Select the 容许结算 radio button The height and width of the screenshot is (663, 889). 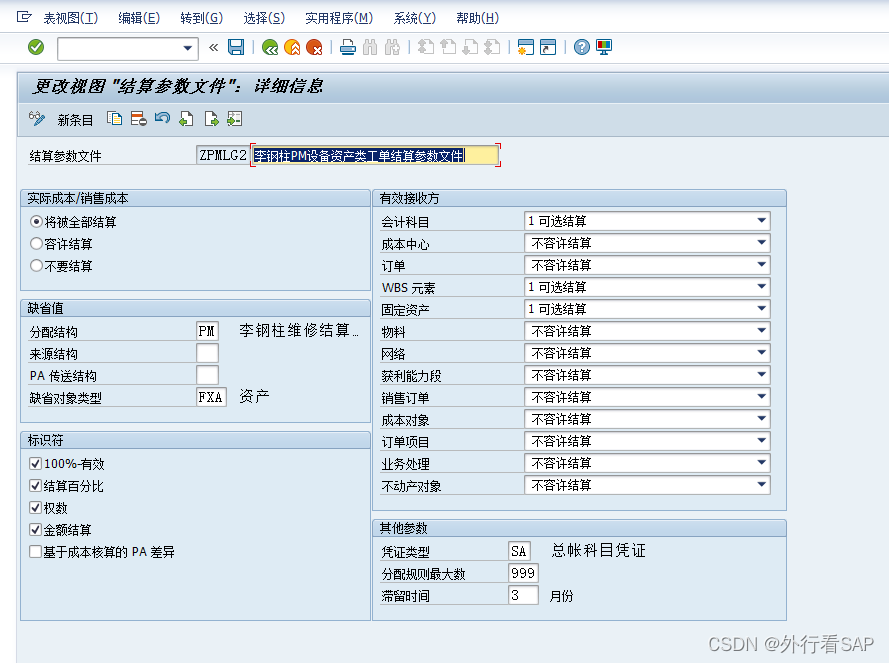(x=36, y=244)
